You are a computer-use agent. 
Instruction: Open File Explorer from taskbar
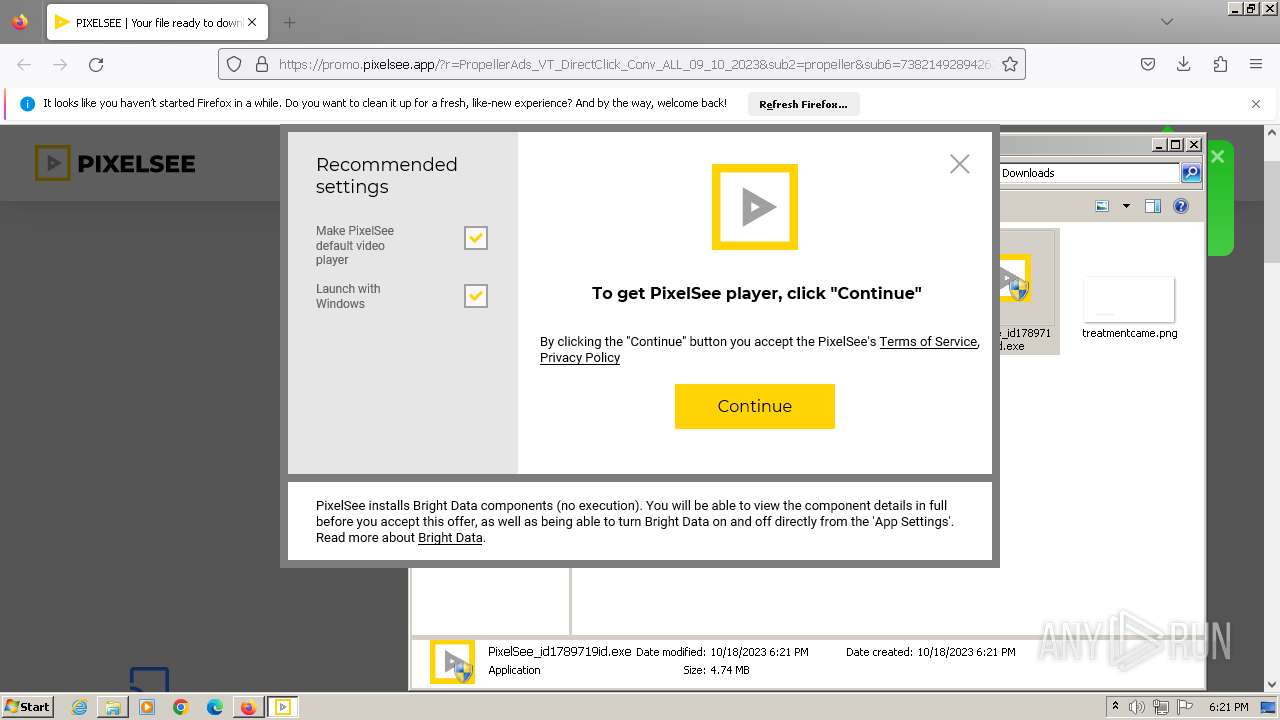pyautogui.click(x=113, y=707)
